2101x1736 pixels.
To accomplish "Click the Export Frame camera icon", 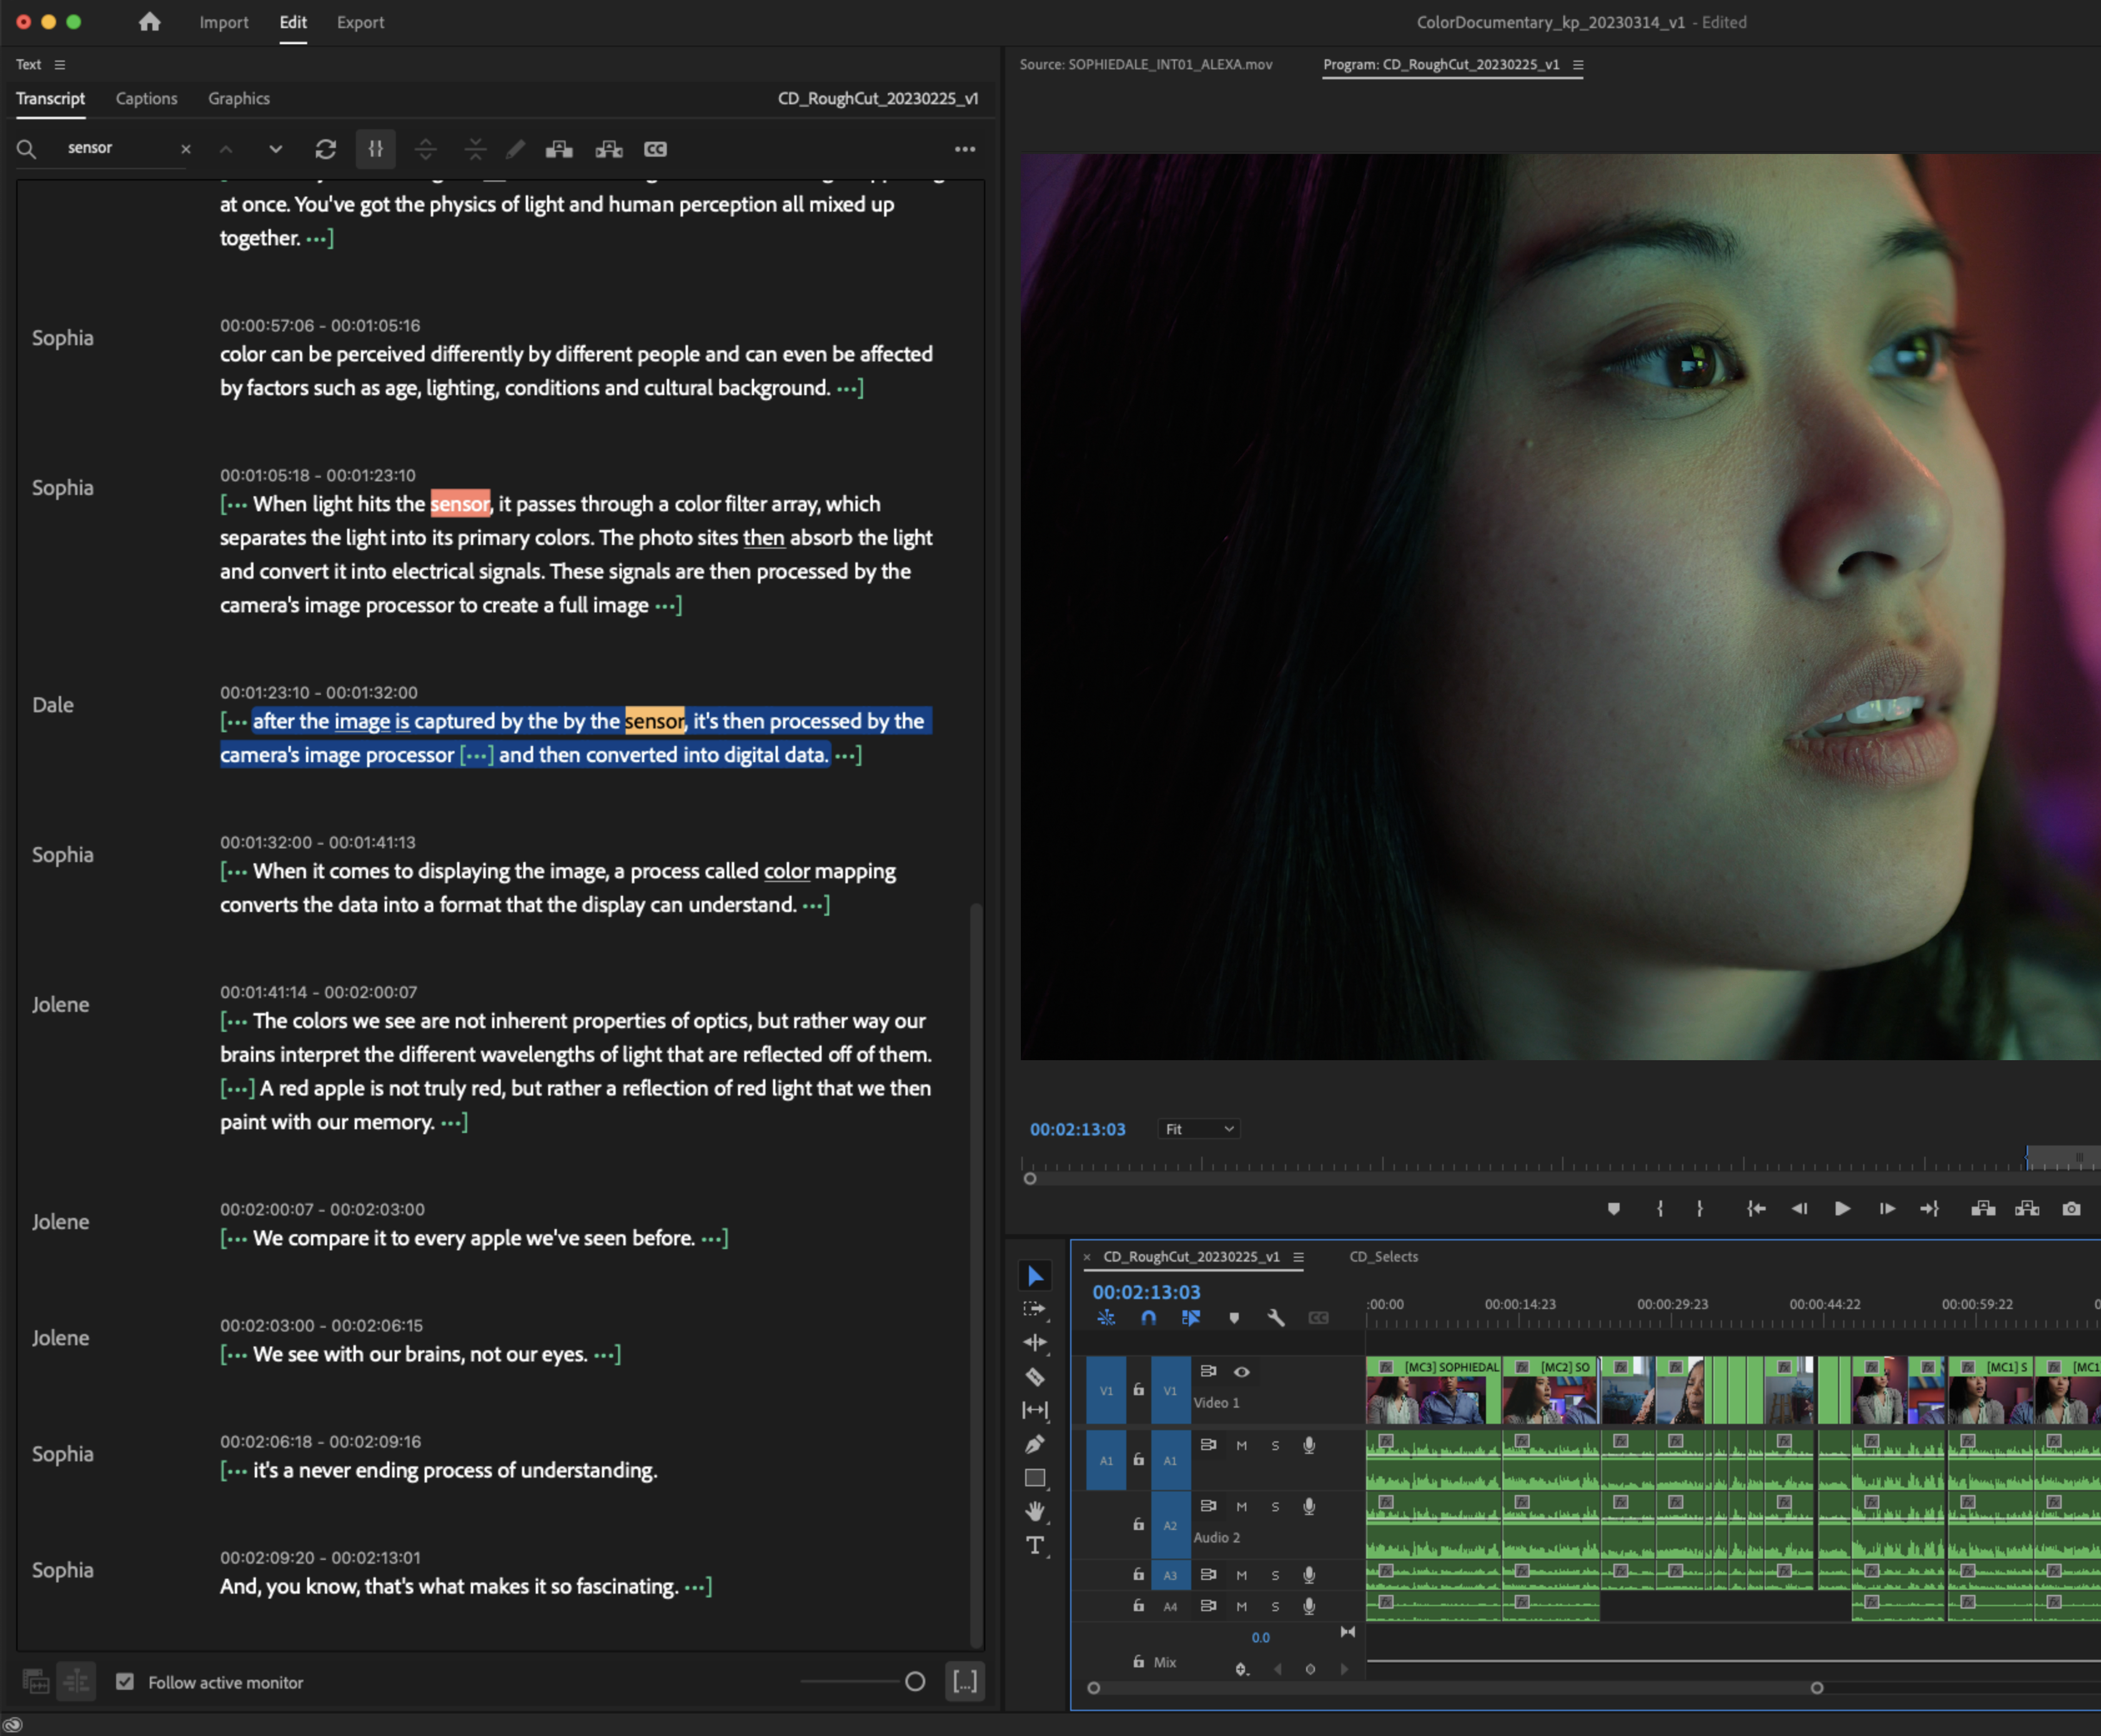I will click(x=2071, y=1208).
